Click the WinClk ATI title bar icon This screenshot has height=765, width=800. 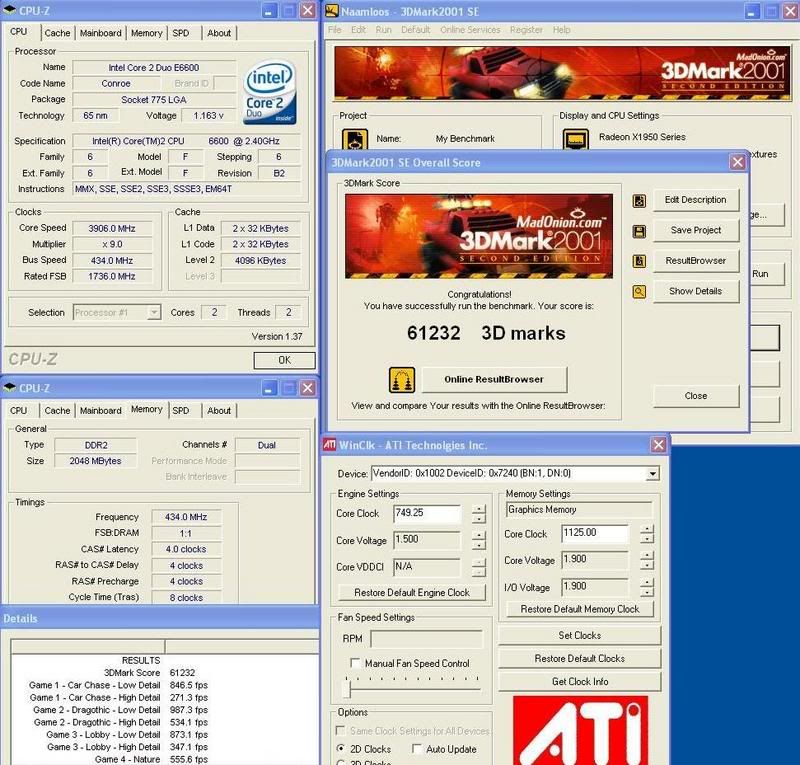pos(329,445)
